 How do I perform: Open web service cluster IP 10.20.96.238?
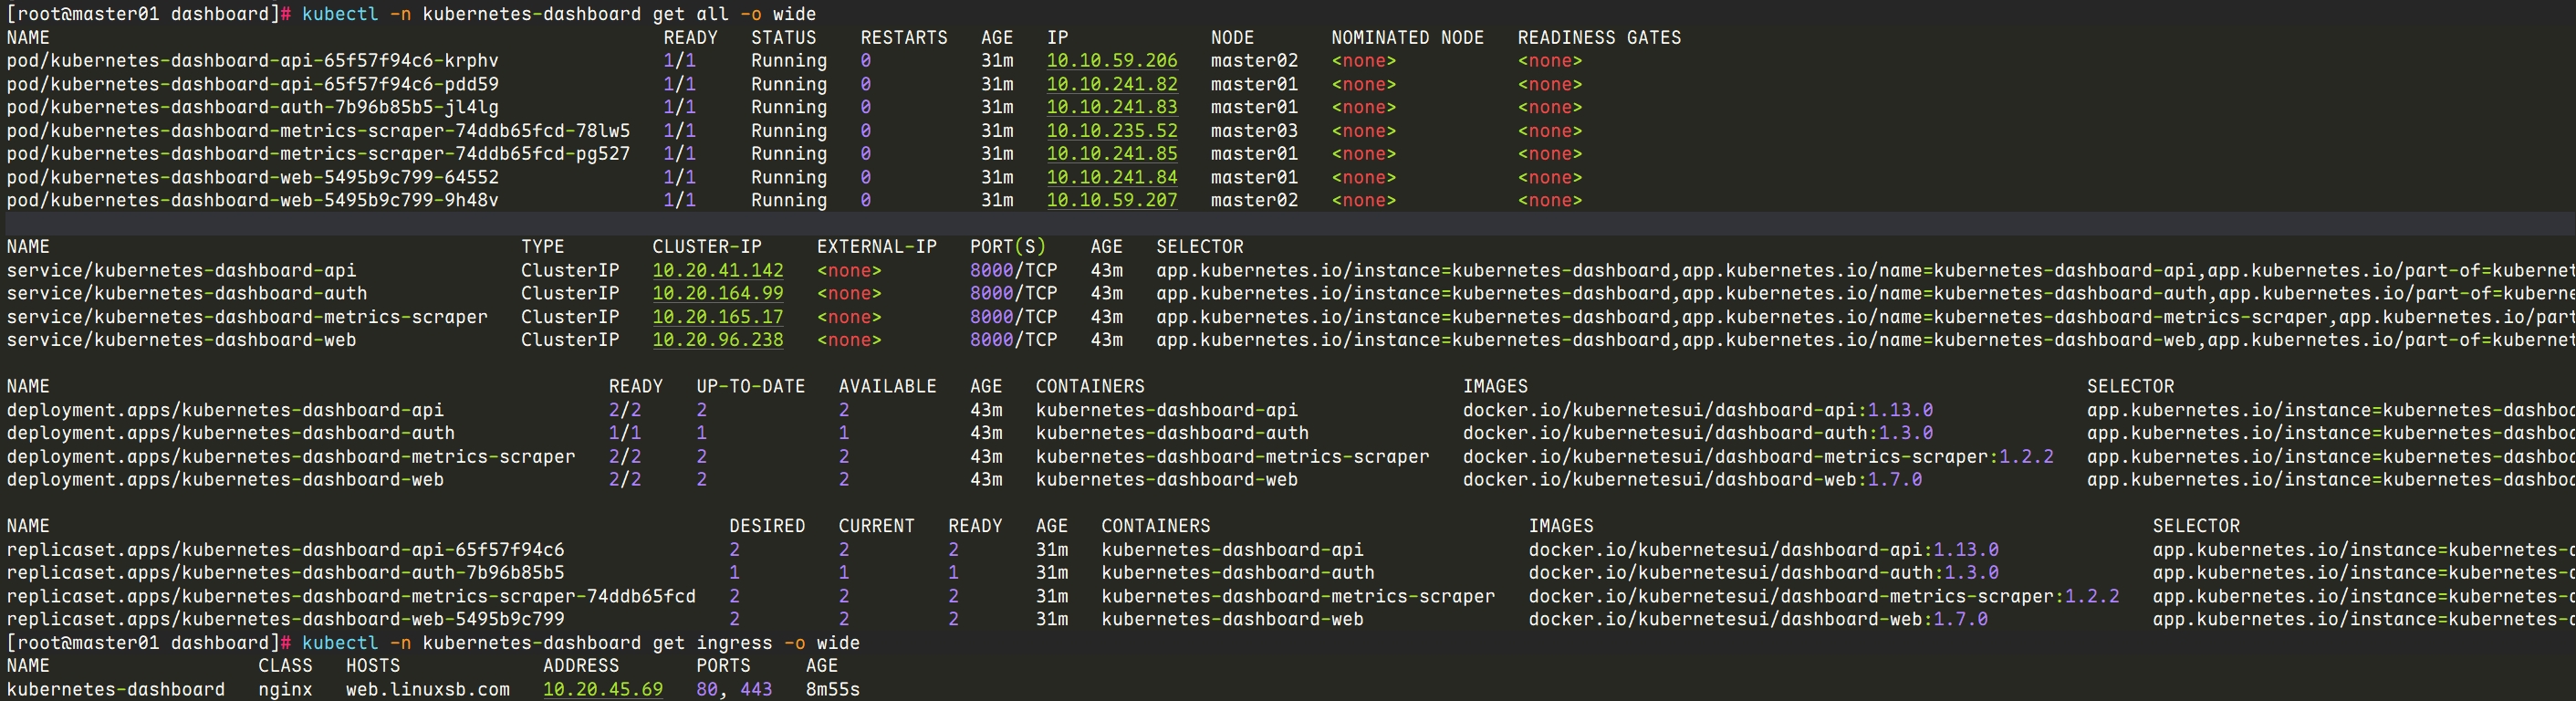click(x=717, y=340)
